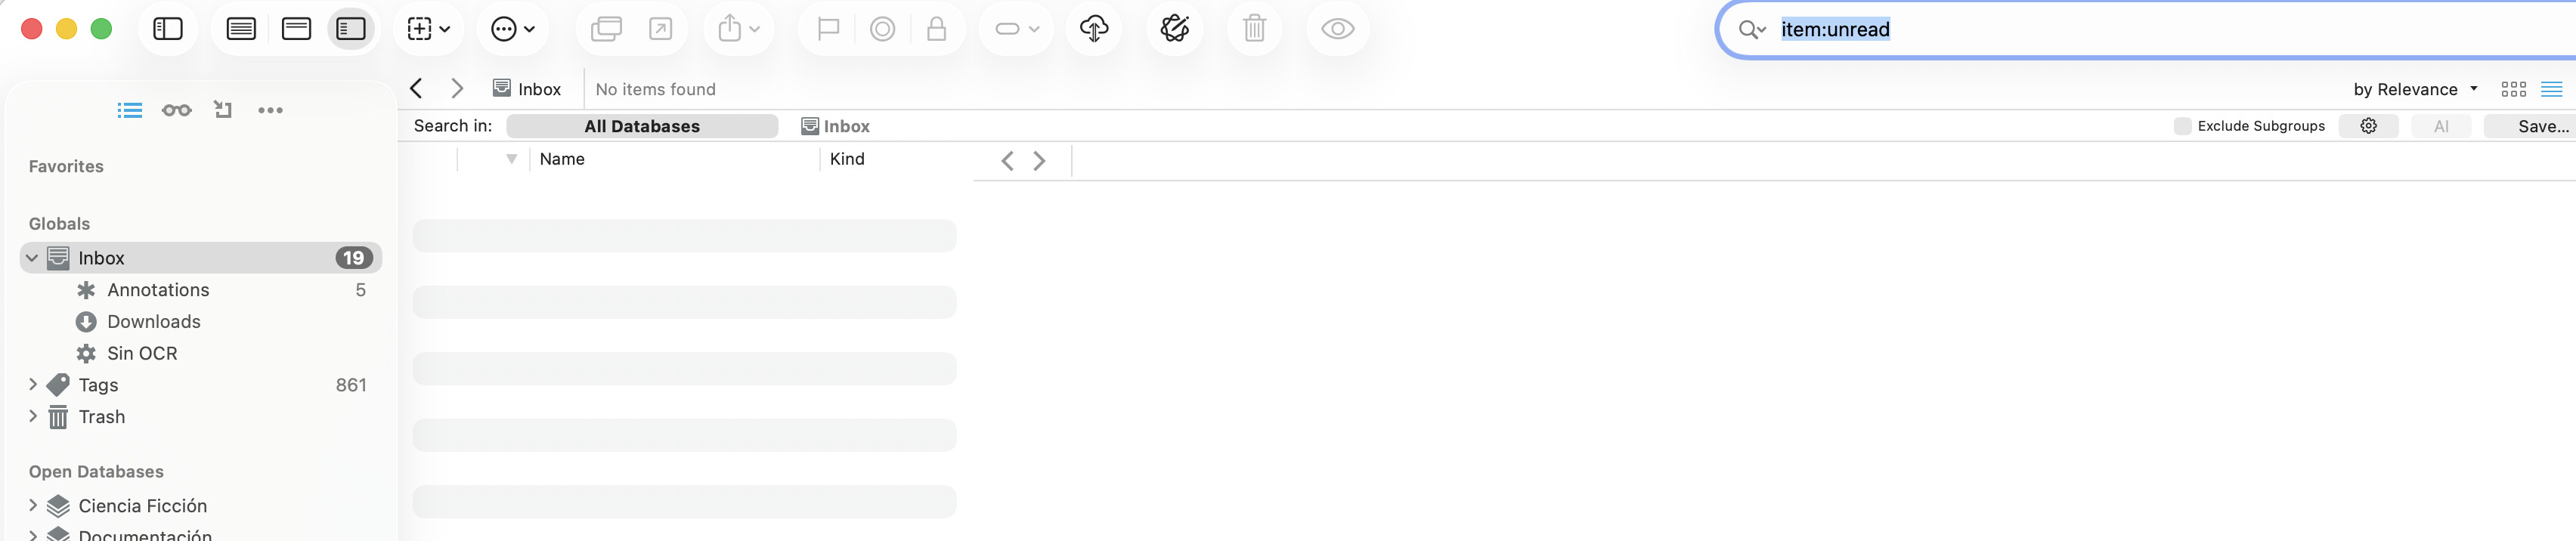This screenshot has height=541, width=2576.
Task: Open the Annotations smart group
Action: [x=158, y=290]
